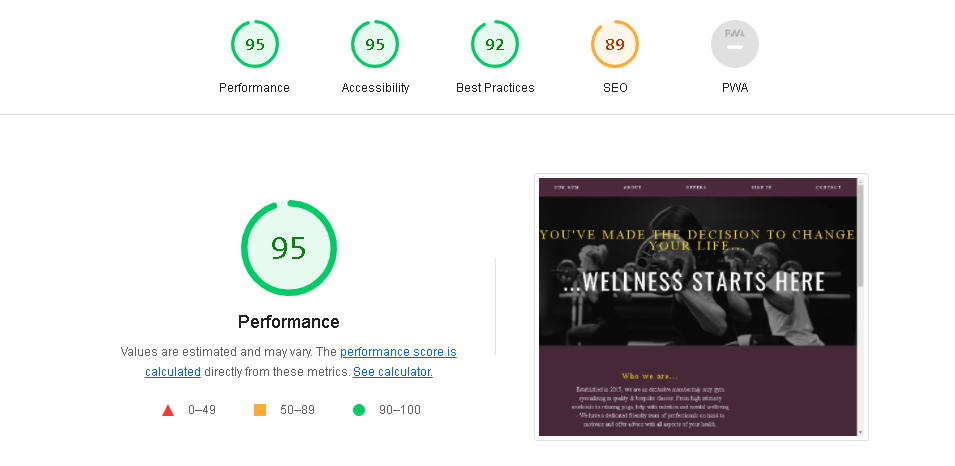The height and width of the screenshot is (466, 955).
Task: Open the 'See calculator' link
Action: point(393,372)
